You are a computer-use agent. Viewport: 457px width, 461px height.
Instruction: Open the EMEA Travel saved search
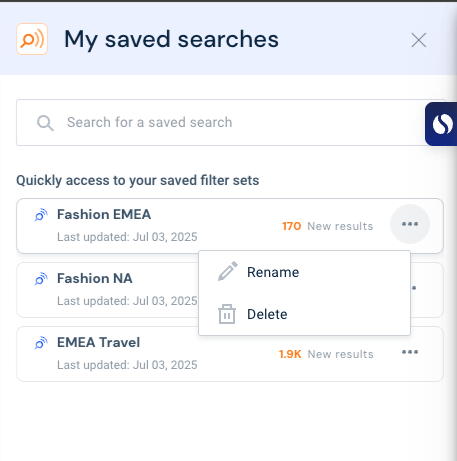click(x=230, y=354)
